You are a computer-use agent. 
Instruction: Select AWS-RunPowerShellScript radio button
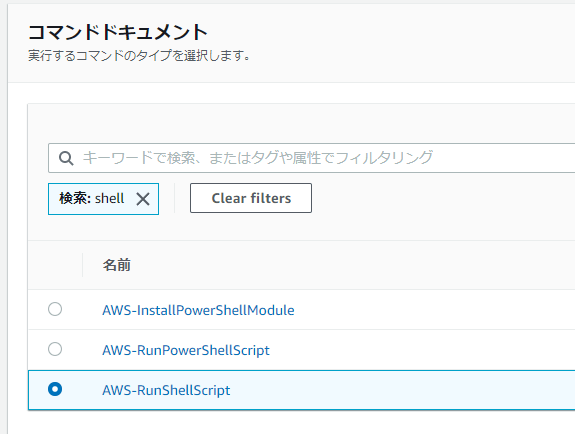tap(55, 349)
